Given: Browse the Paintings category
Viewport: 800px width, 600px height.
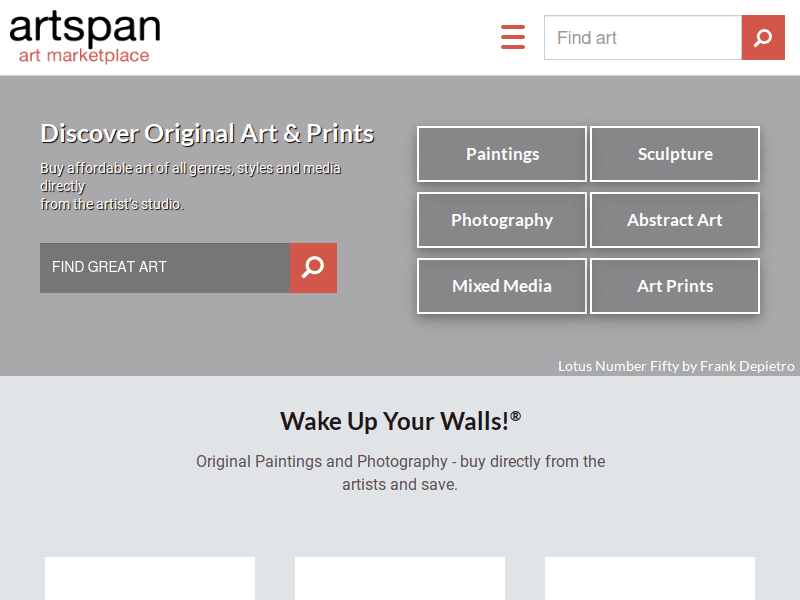Looking at the screenshot, I should coord(501,154).
